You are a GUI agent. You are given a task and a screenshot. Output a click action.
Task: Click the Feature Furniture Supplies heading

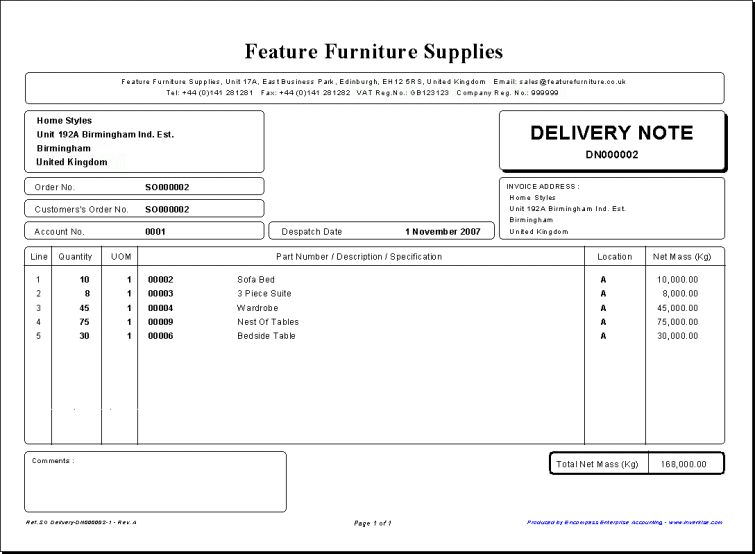coord(374,51)
